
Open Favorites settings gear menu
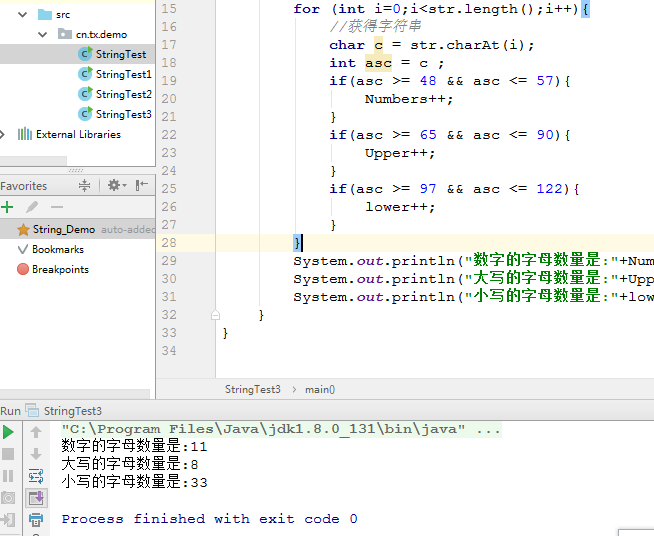coord(117,185)
